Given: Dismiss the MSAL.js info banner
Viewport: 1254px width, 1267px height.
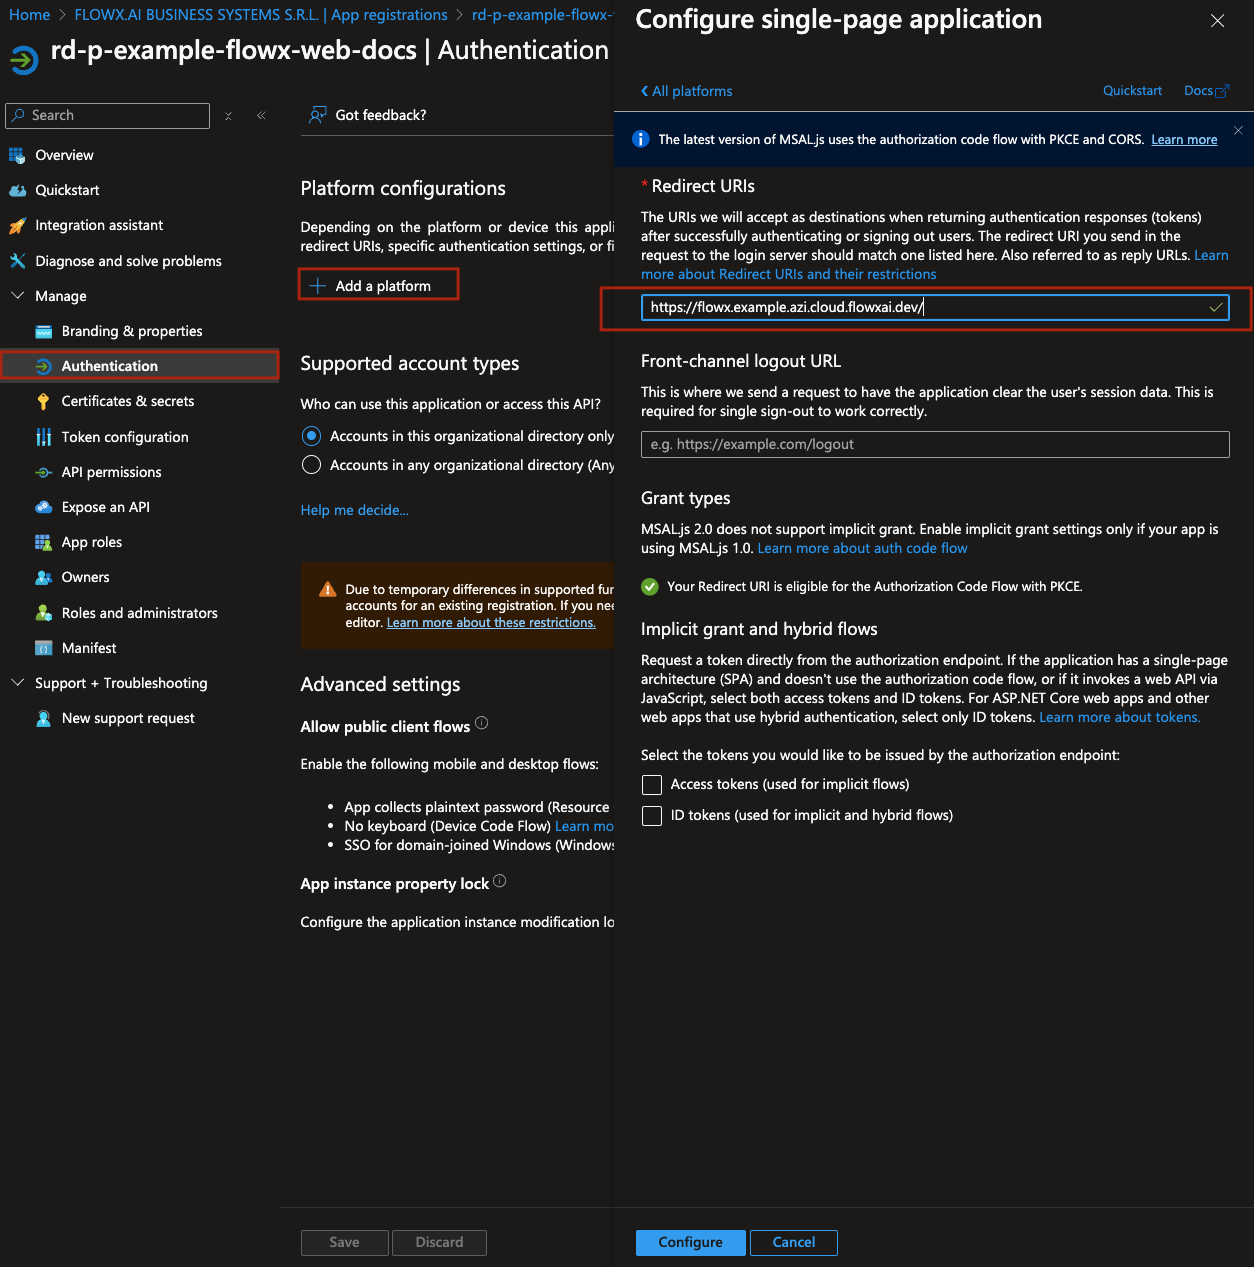Looking at the screenshot, I should click(x=1238, y=130).
